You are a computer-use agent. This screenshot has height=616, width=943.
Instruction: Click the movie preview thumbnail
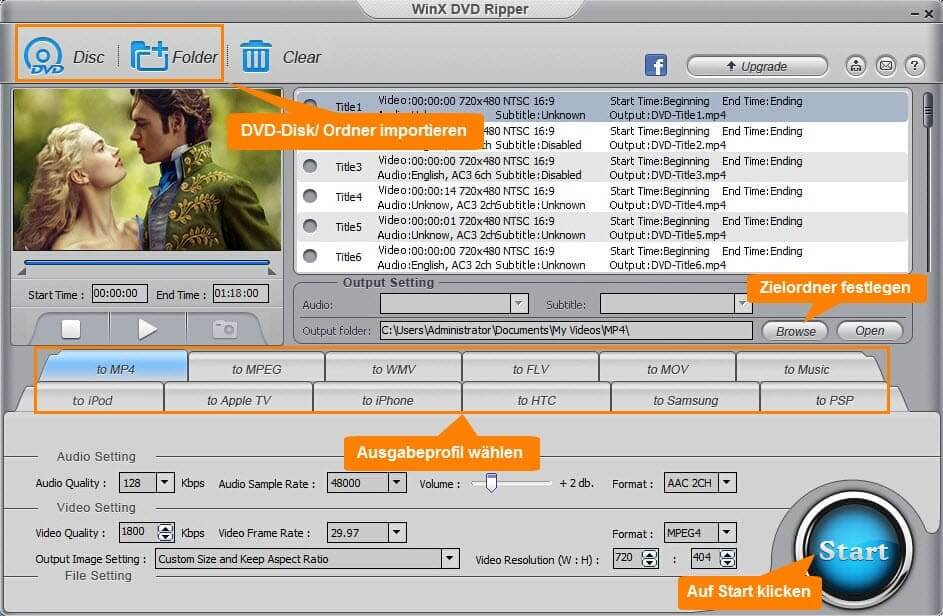(147, 170)
